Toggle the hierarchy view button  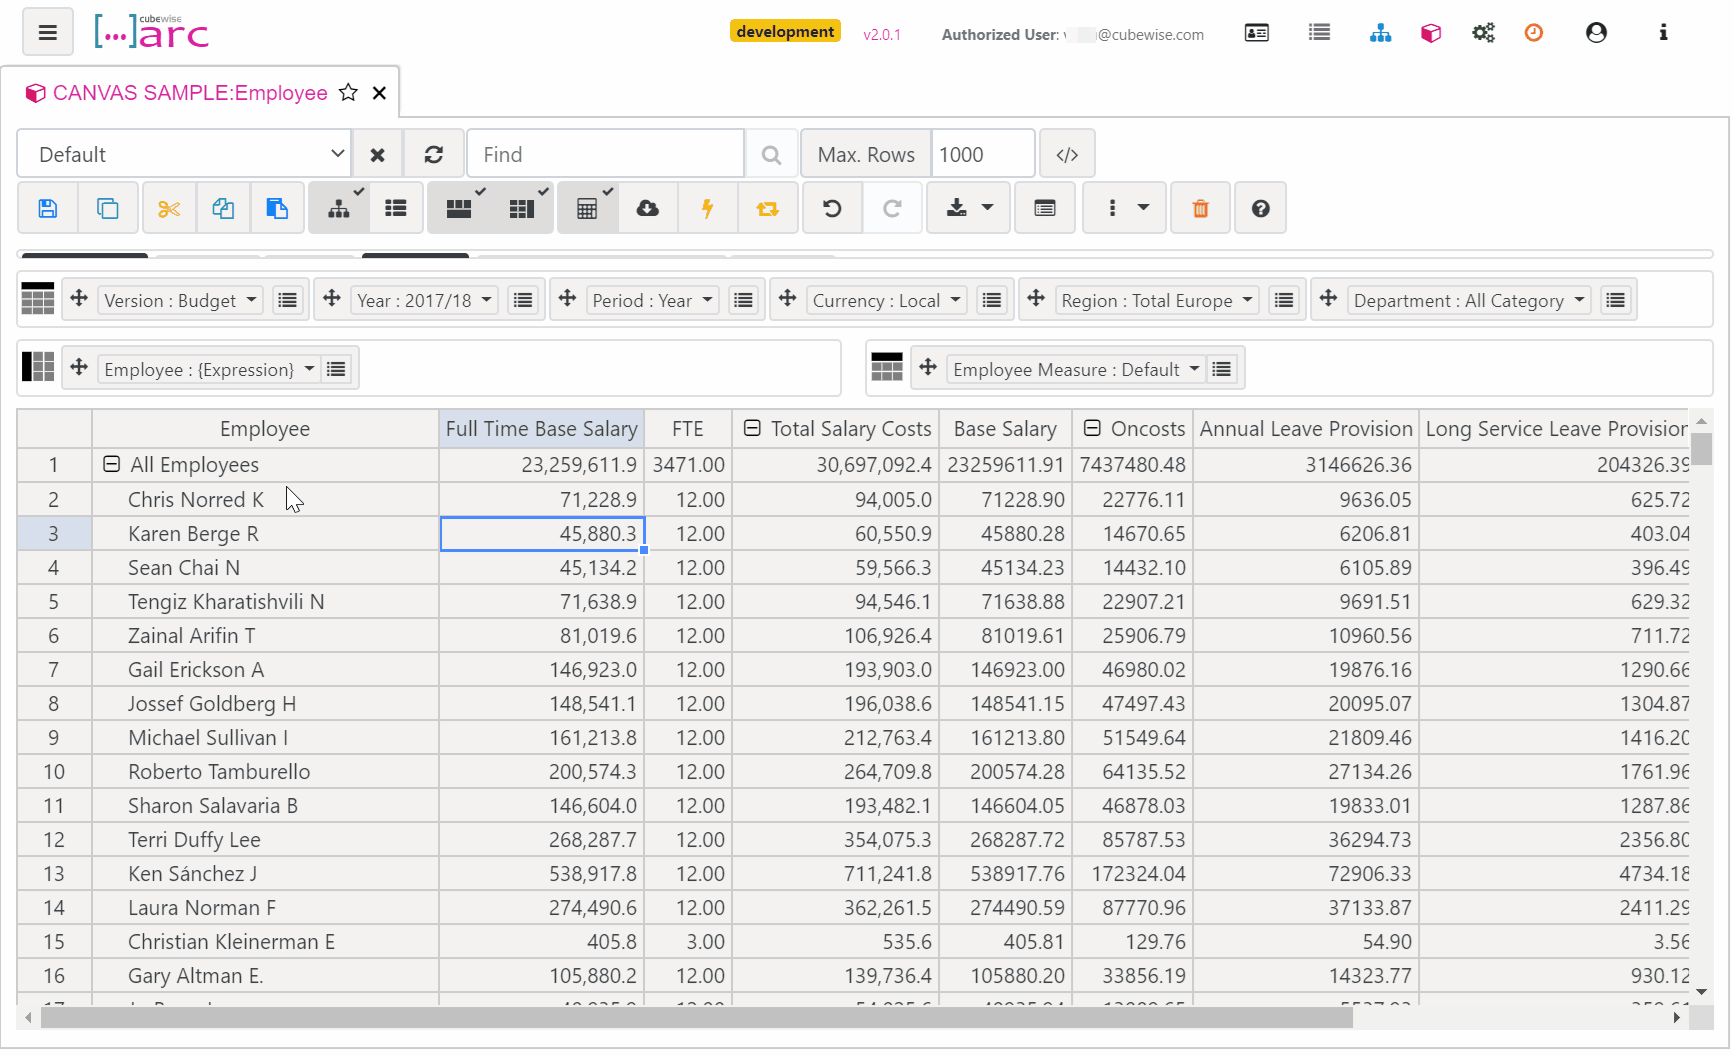[339, 208]
